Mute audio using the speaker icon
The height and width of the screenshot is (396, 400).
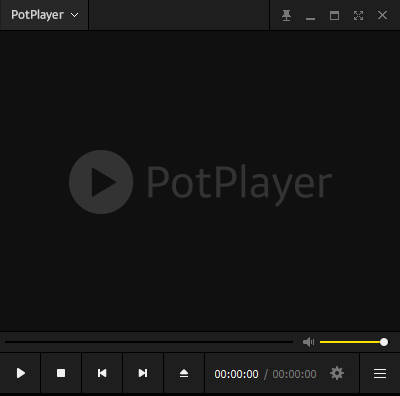point(308,342)
